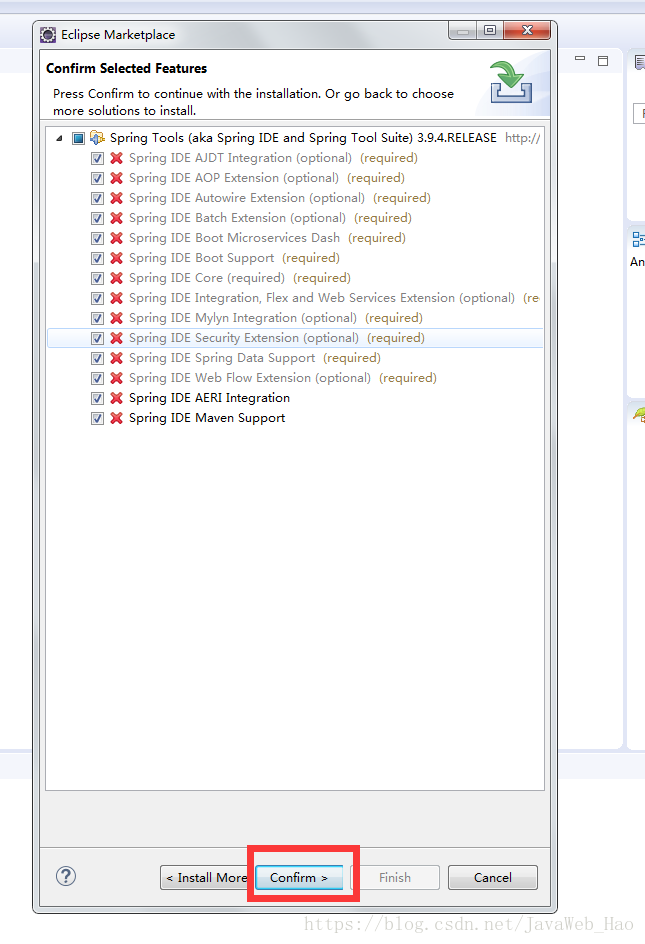This screenshot has height=944, width=645.
Task: Select Spring IDE AERI Integration row text
Action: [210, 397]
